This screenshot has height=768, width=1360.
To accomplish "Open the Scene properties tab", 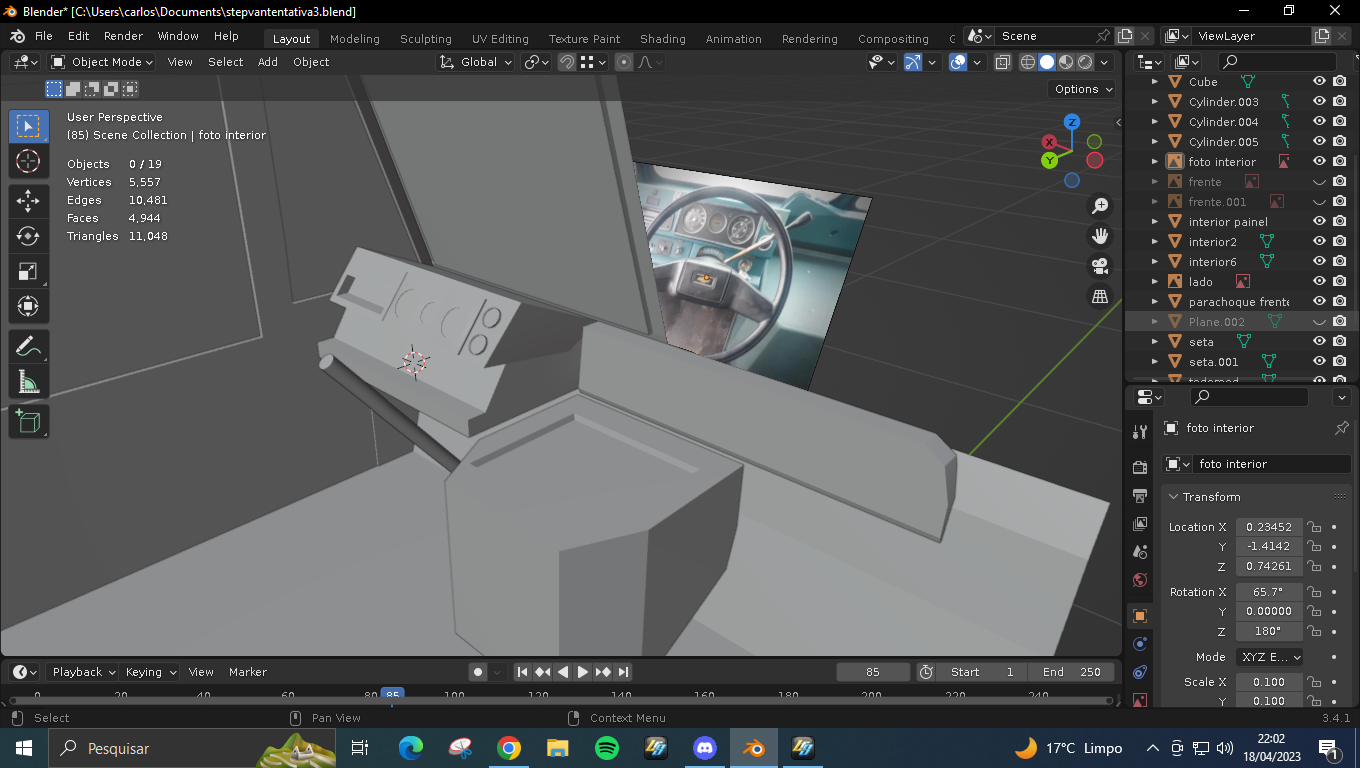I will 1140,552.
